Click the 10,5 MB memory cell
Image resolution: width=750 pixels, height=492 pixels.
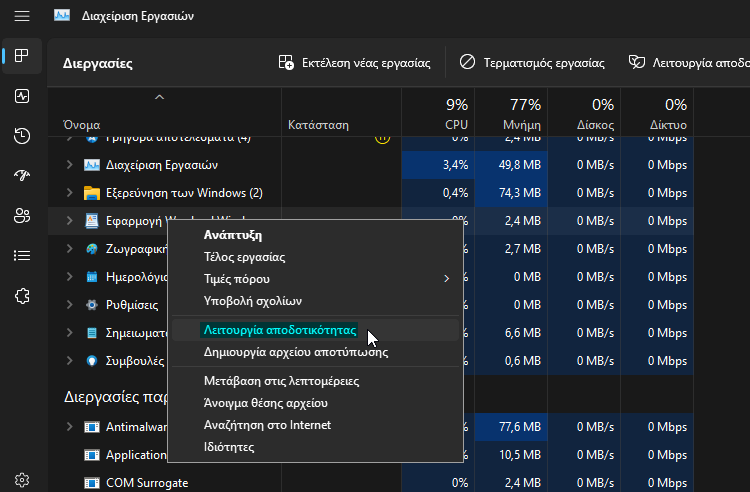coord(511,455)
